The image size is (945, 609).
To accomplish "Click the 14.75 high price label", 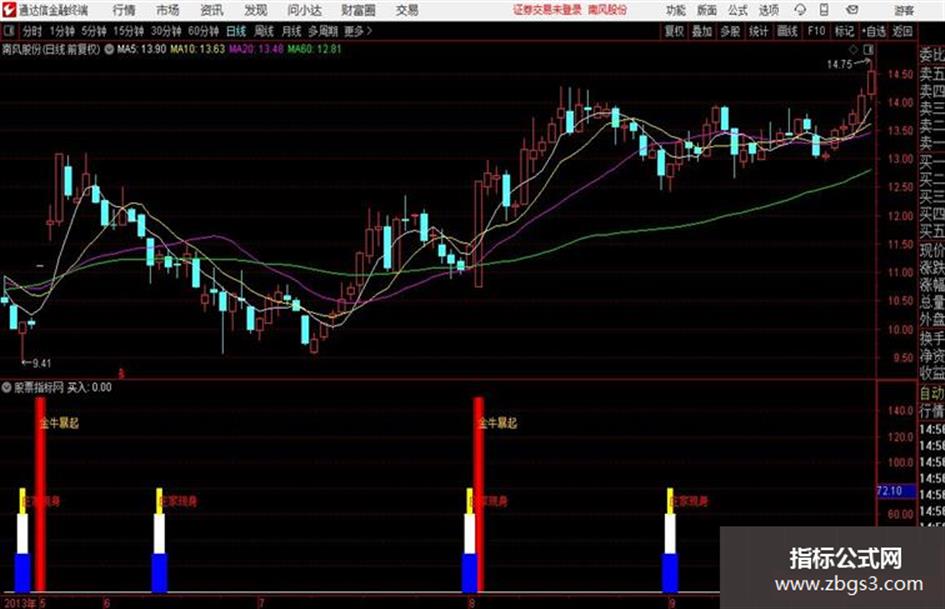I will click(840, 64).
